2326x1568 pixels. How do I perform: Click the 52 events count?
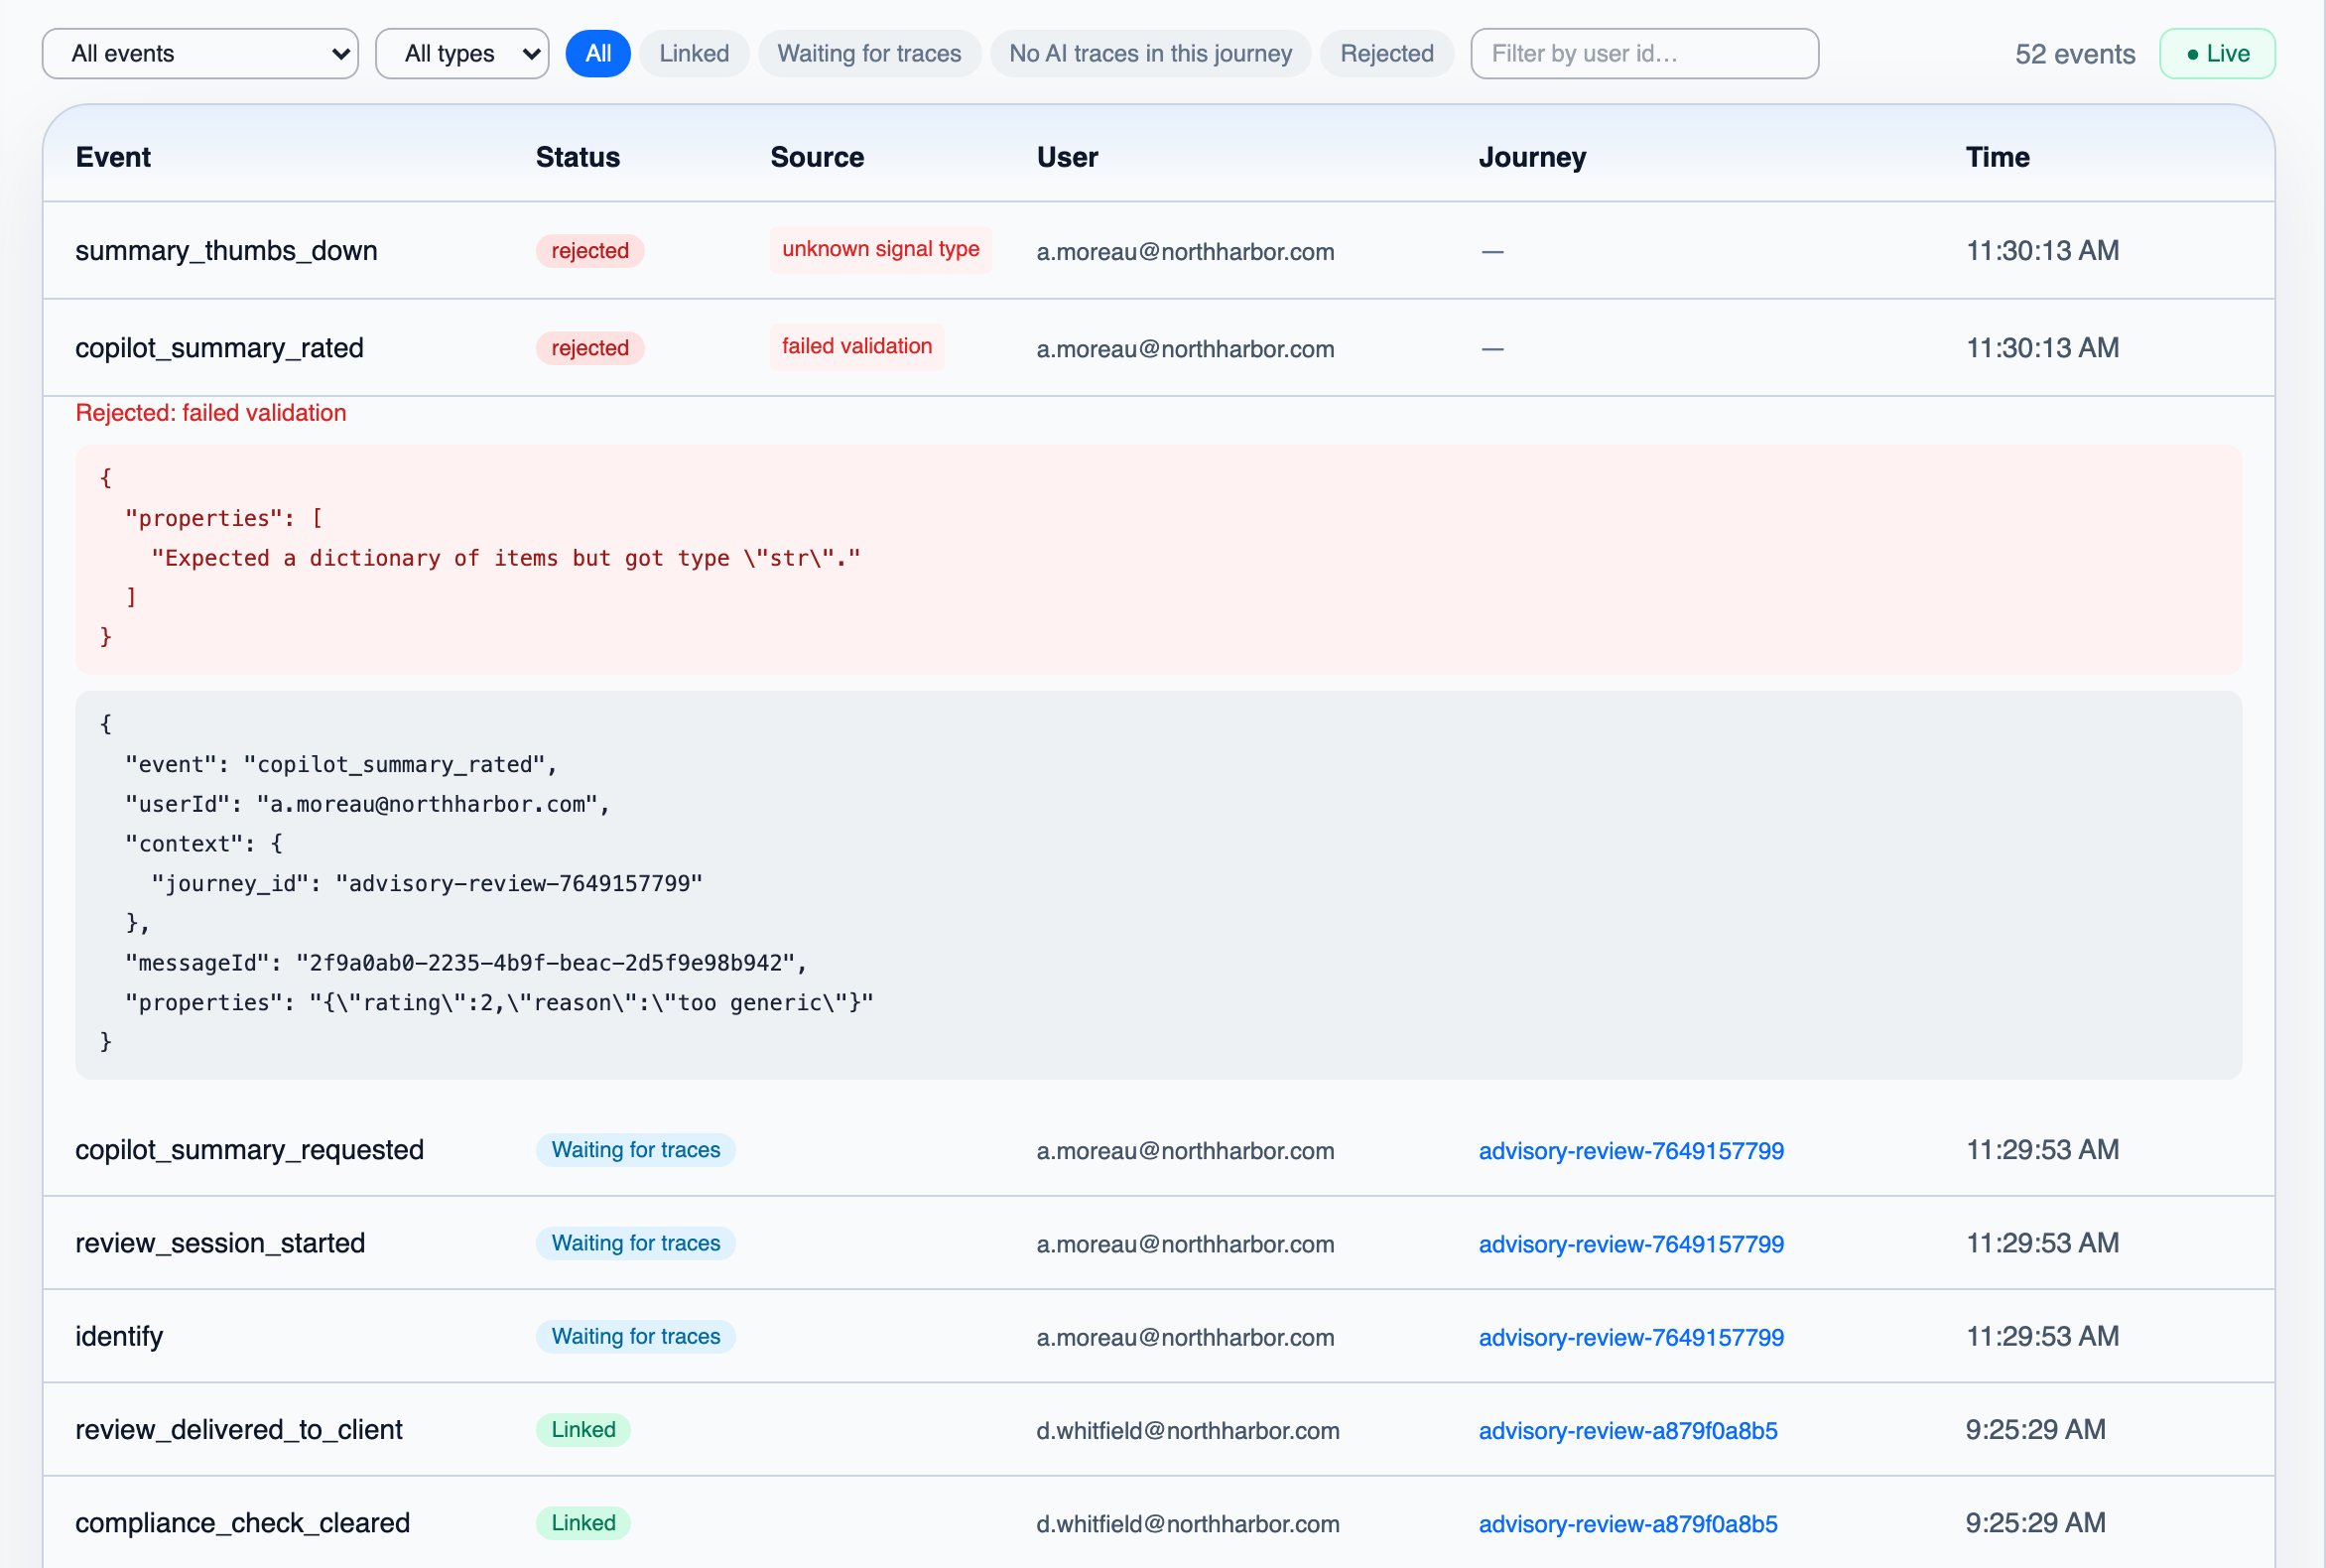pos(2074,54)
